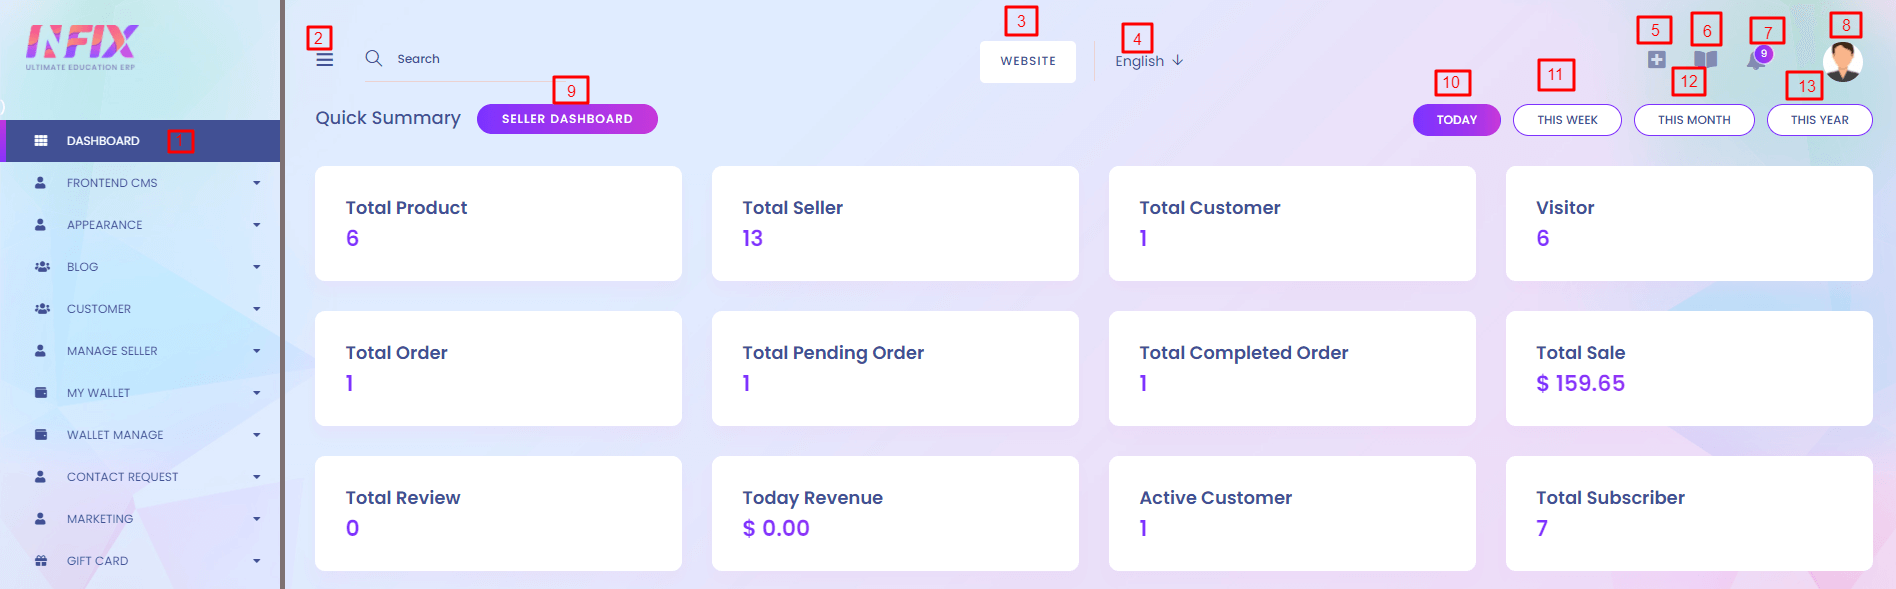Image resolution: width=1896 pixels, height=589 pixels.
Task: Open the English language dropdown
Action: pyautogui.click(x=1149, y=61)
